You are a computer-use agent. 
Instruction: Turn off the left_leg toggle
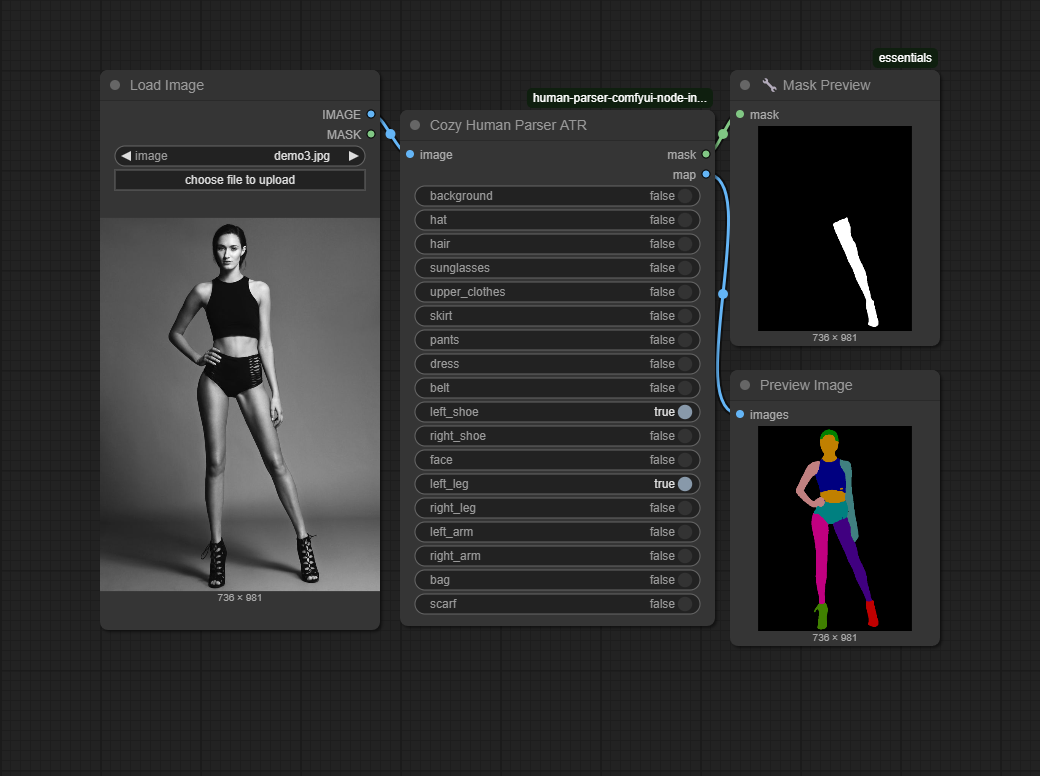(684, 484)
